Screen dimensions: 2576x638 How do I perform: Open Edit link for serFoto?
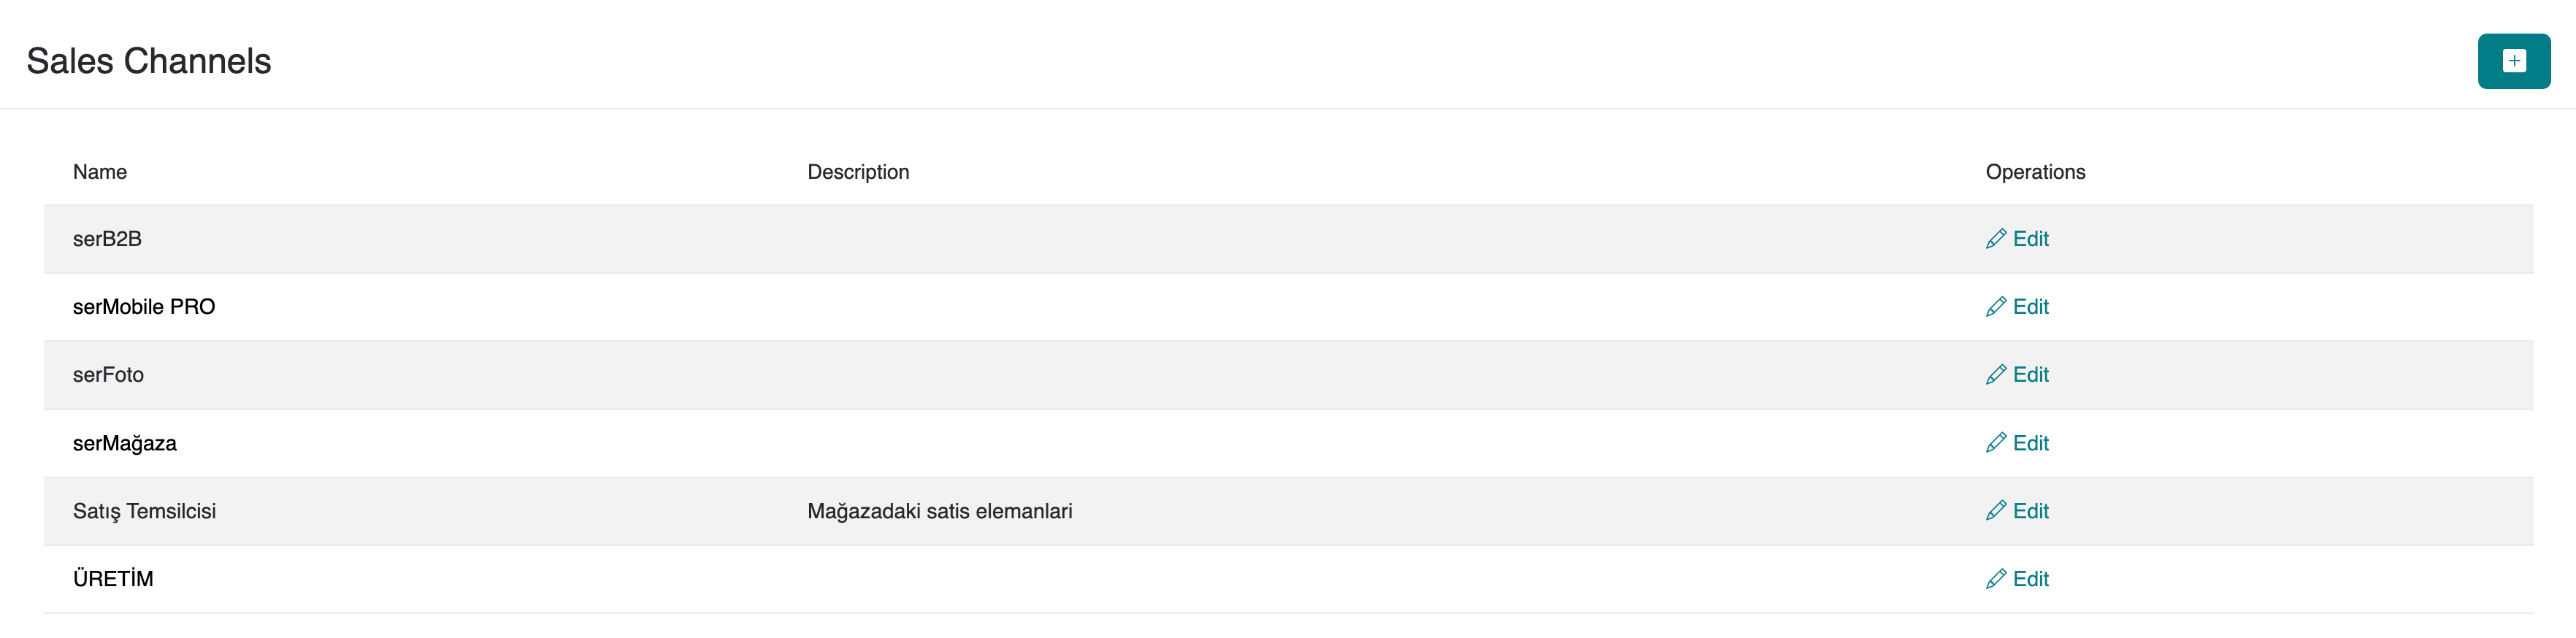[2031, 375]
